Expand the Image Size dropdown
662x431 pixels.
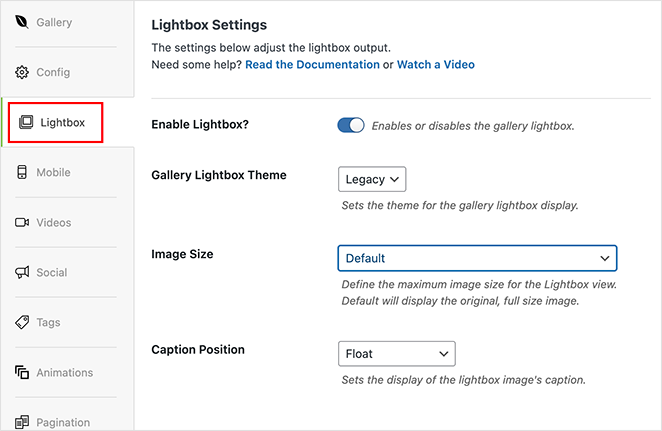click(477, 258)
